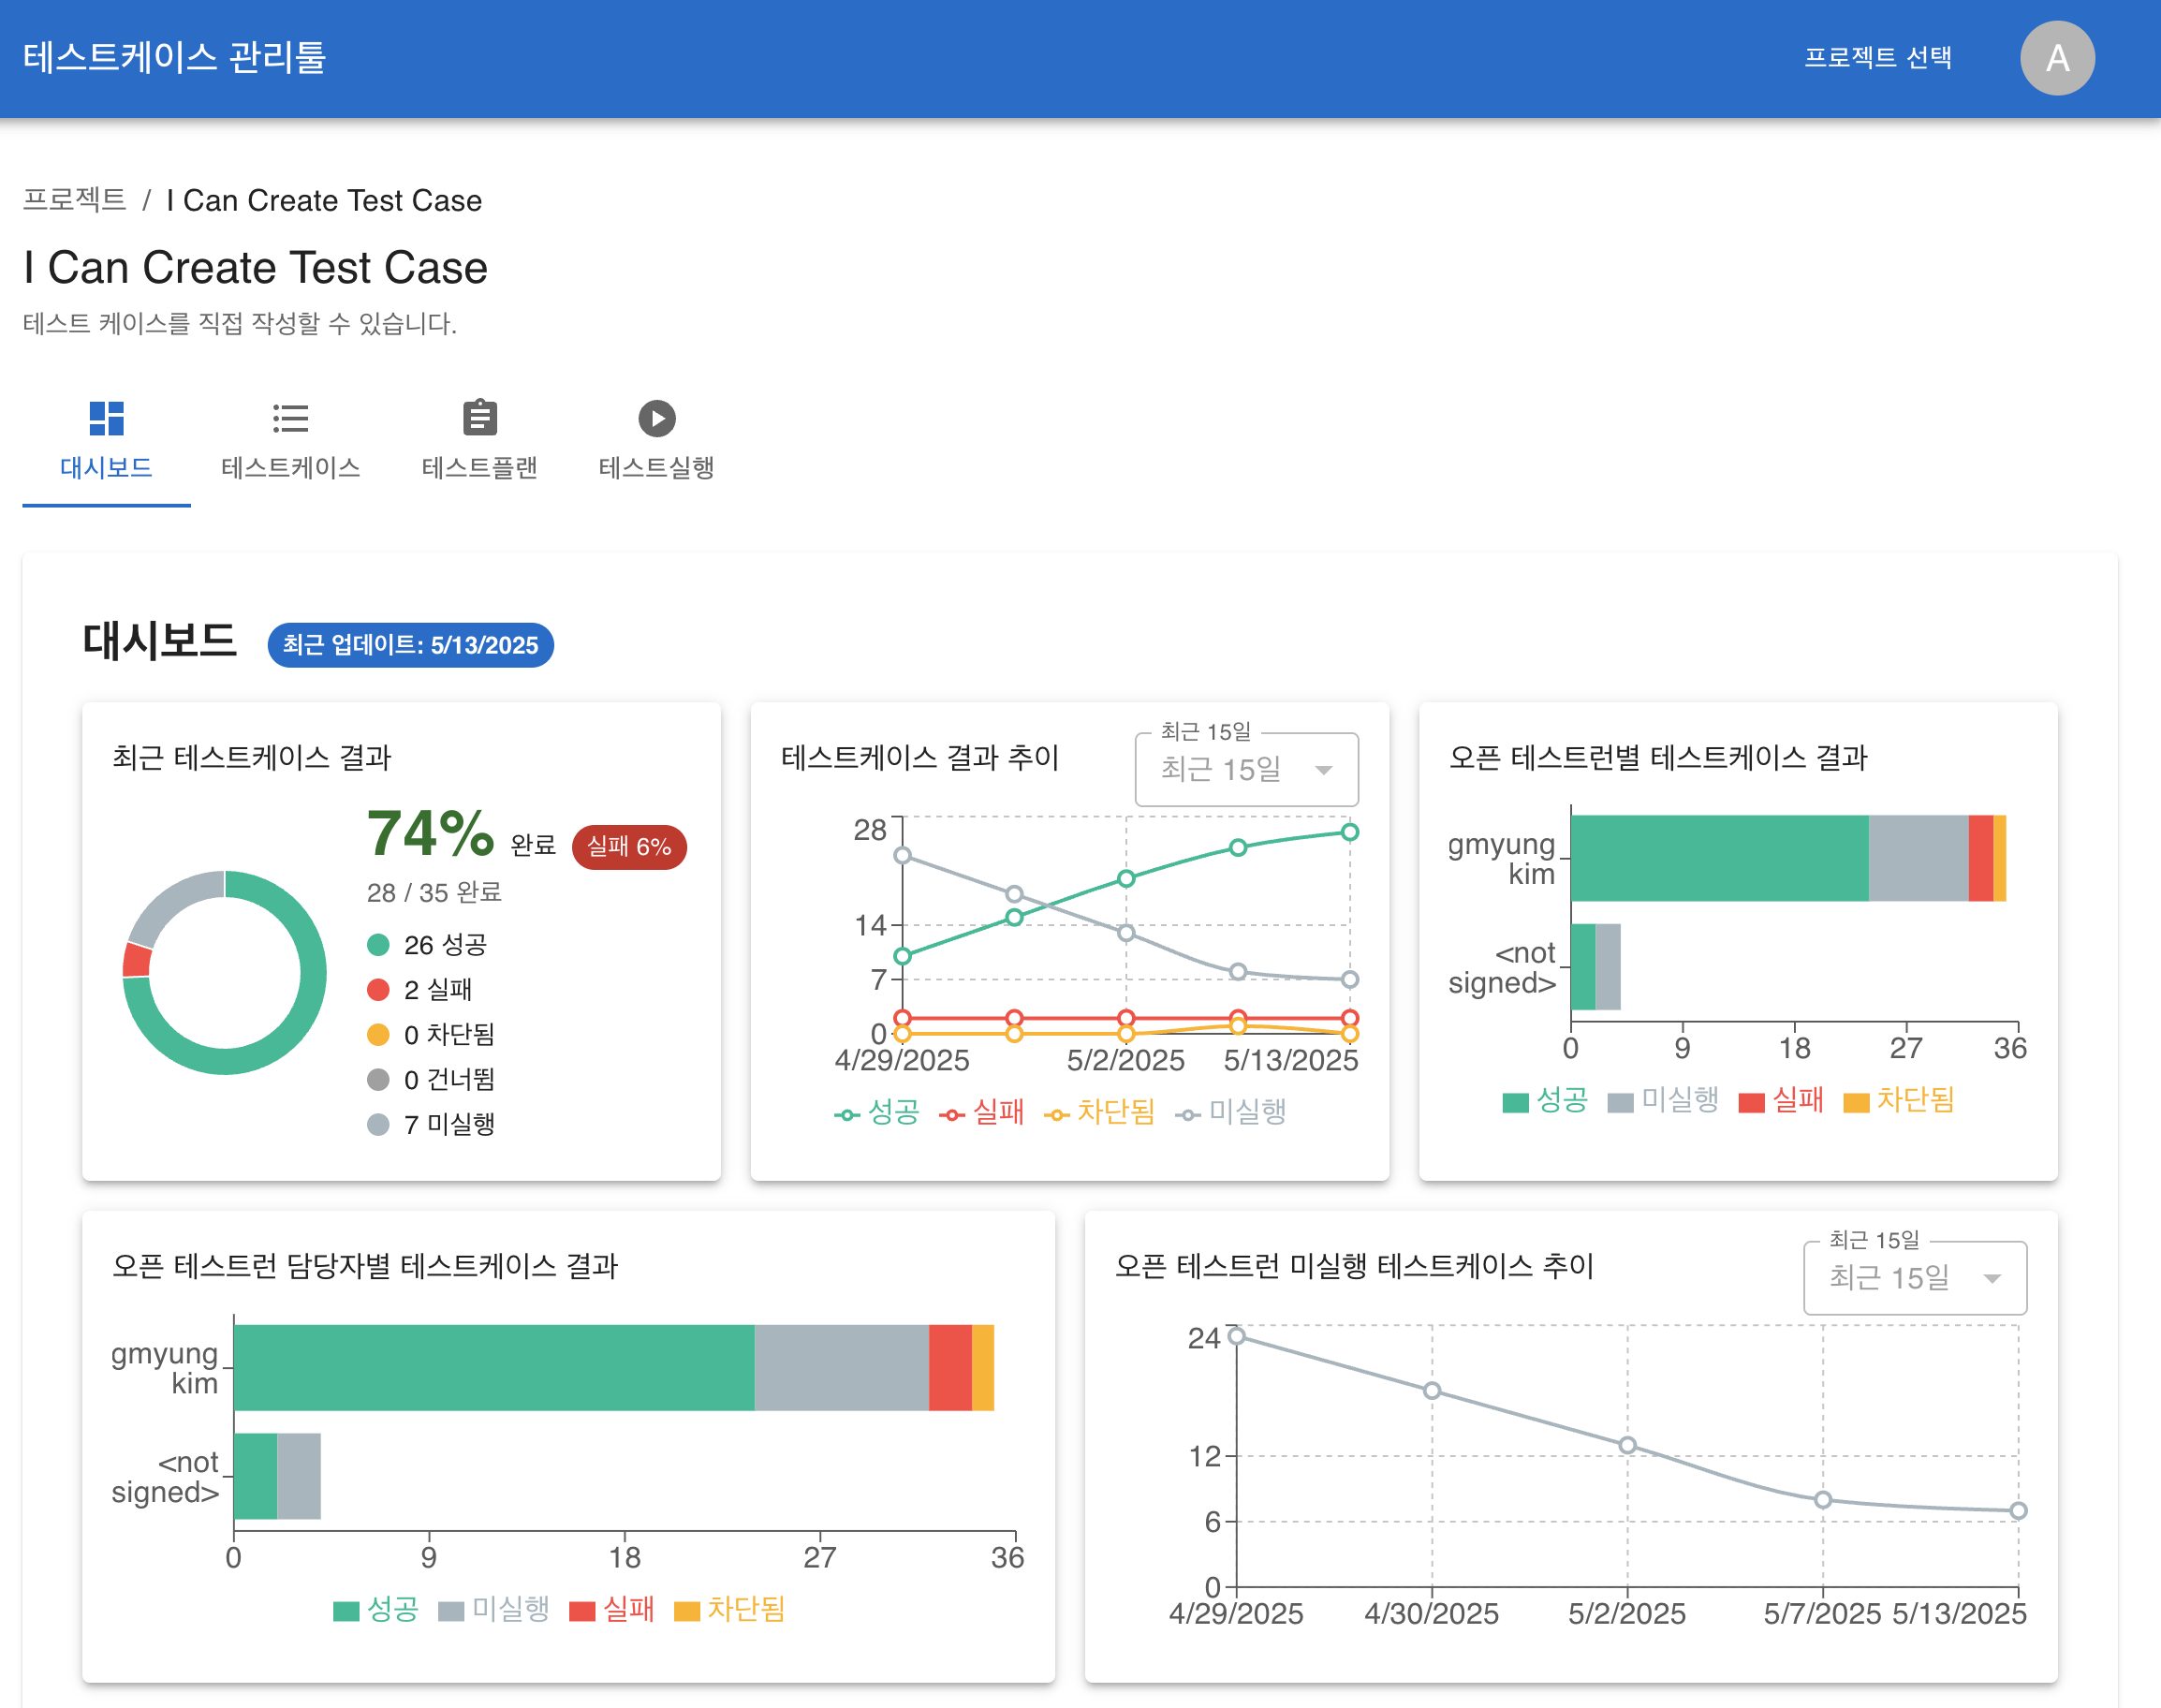Click the dropdown arrow in 결과 추이 card
This screenshot has height=1708, width=2161.
pos(1323,770)
